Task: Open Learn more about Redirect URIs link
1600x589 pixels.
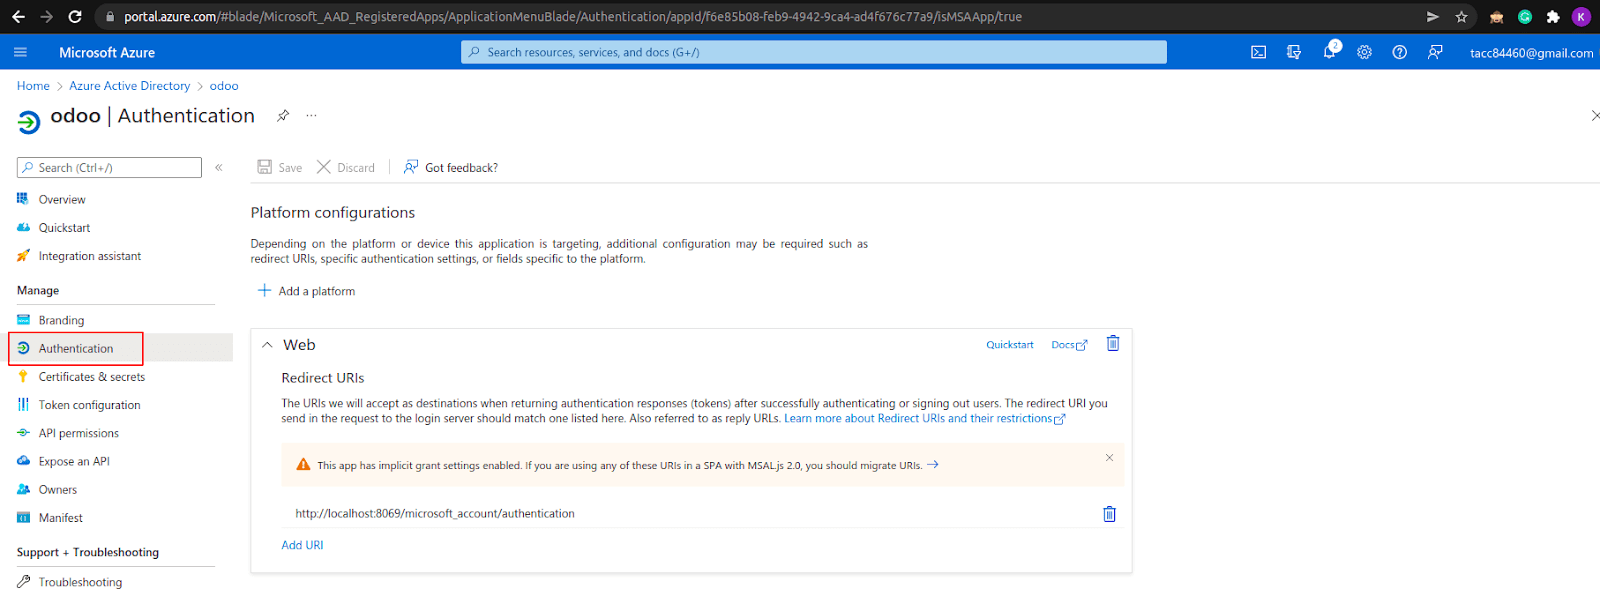Action: (925, 419)
